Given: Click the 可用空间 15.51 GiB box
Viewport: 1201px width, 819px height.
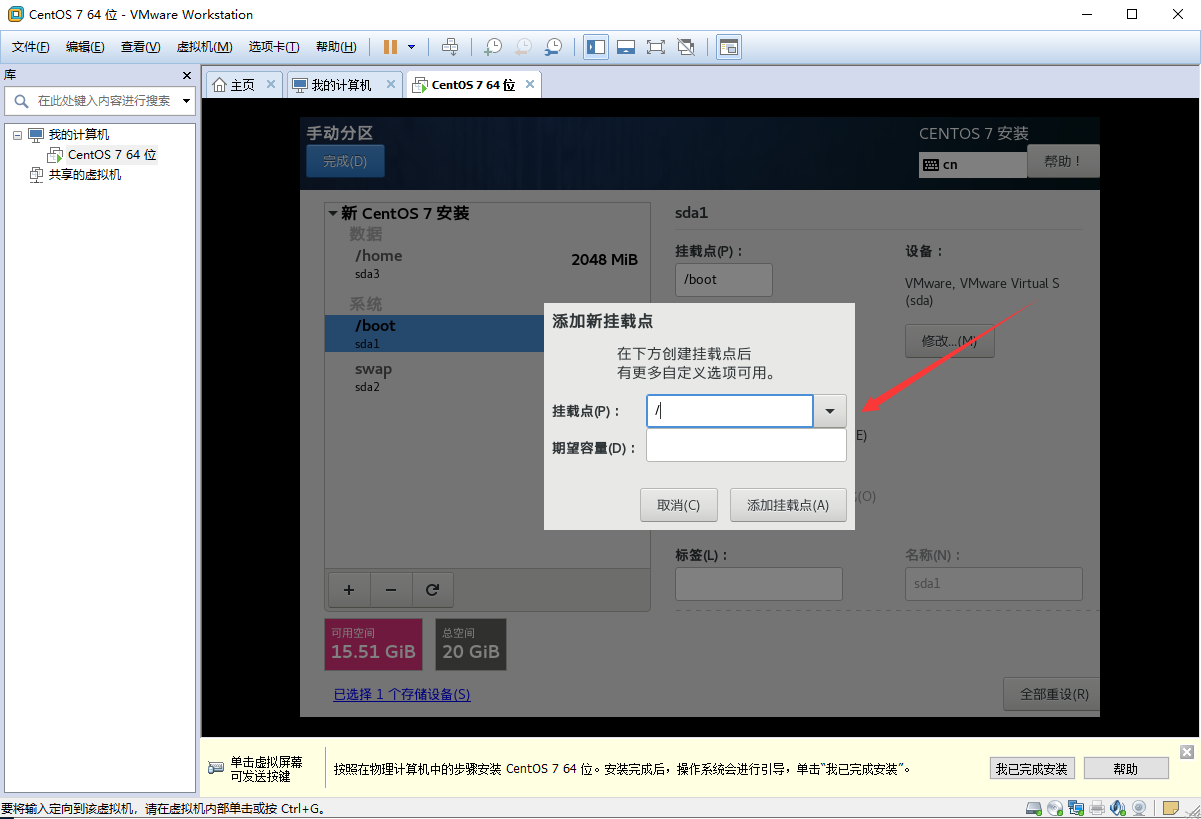Looking at the screenshot, I should click(372, 644).
